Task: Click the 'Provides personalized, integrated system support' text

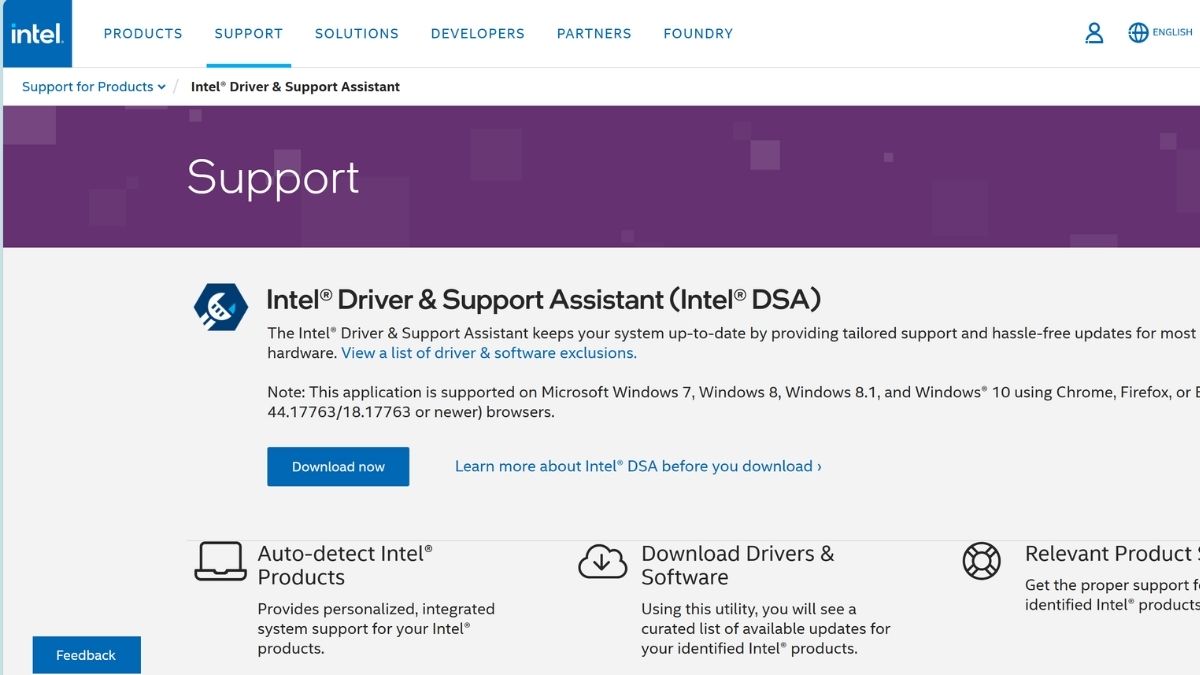Action: pyautogui.click(x=376, y=628)
